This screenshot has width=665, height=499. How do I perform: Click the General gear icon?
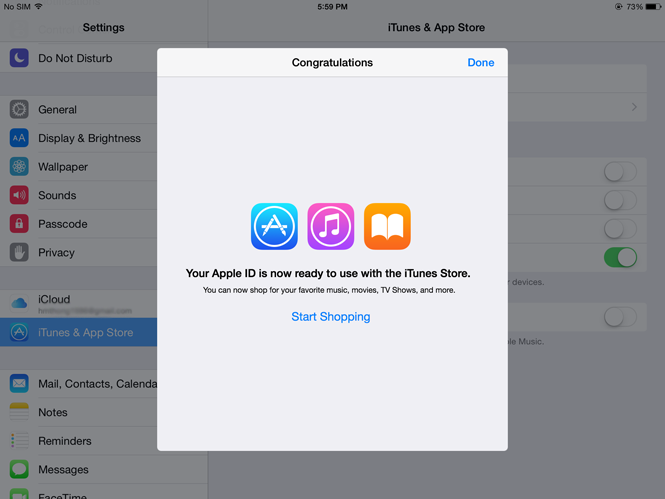(19, 109)
